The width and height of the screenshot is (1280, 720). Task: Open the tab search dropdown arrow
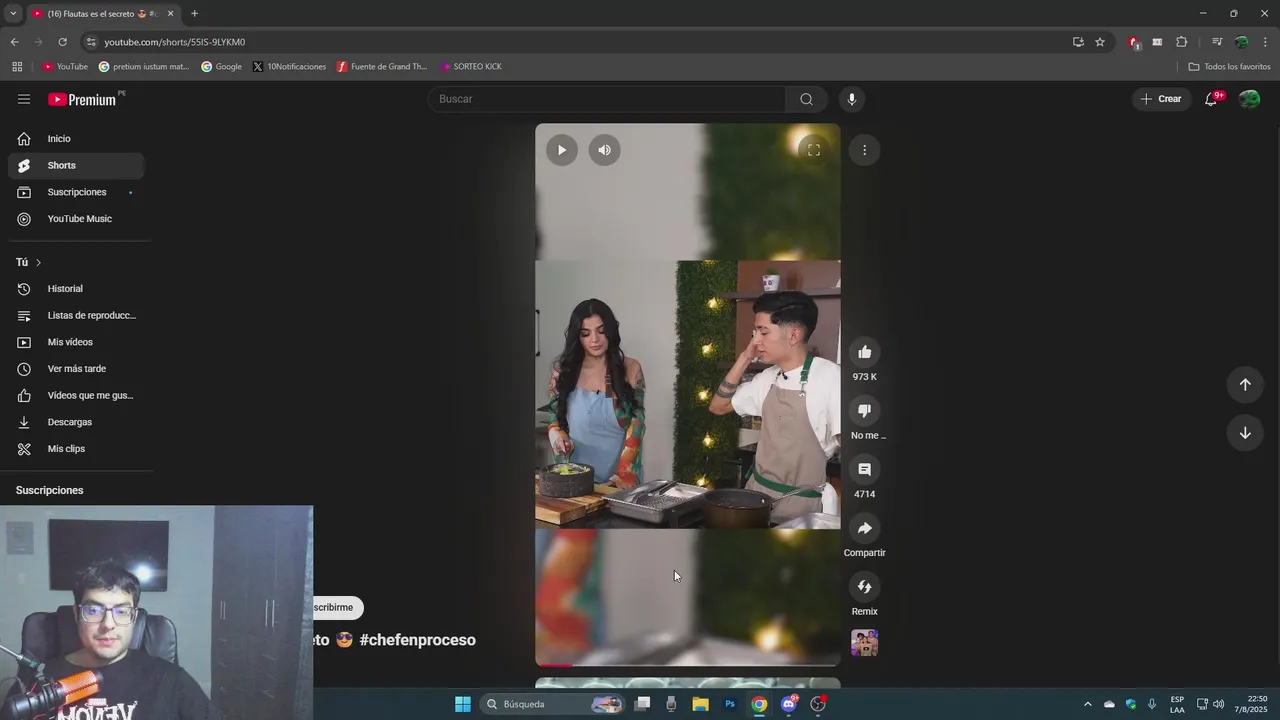[13, 13]
